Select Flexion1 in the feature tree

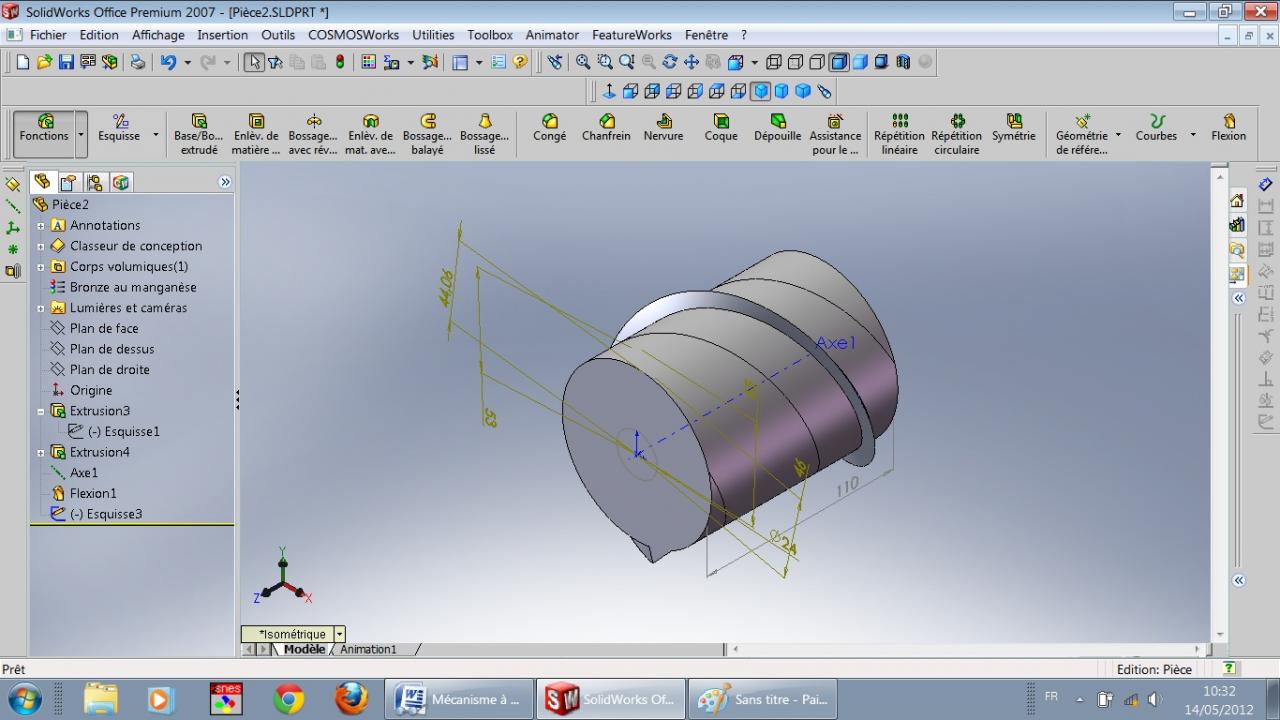coord(93,493)
